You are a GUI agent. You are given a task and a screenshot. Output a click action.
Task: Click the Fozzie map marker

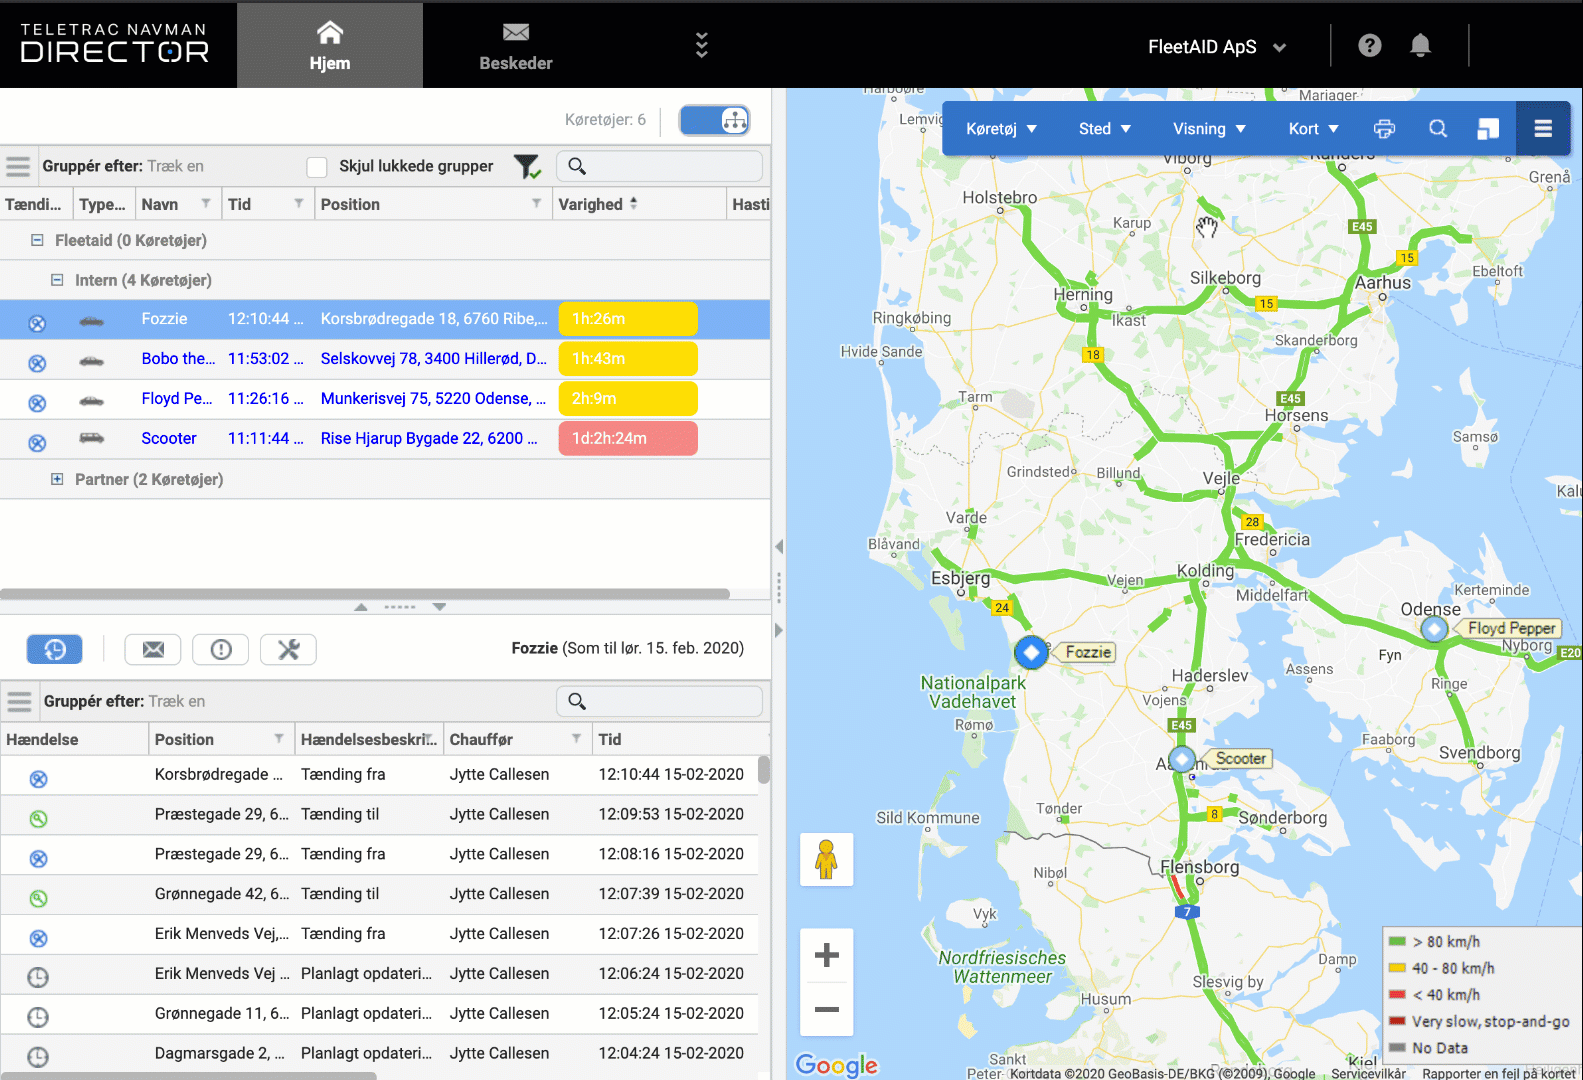[1031, 652]
